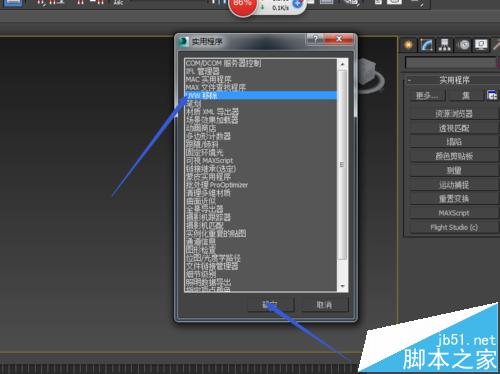Screen dimensions: 500x374
Task: Open the Display tab in command panel
Action: (x=481, y=45)
